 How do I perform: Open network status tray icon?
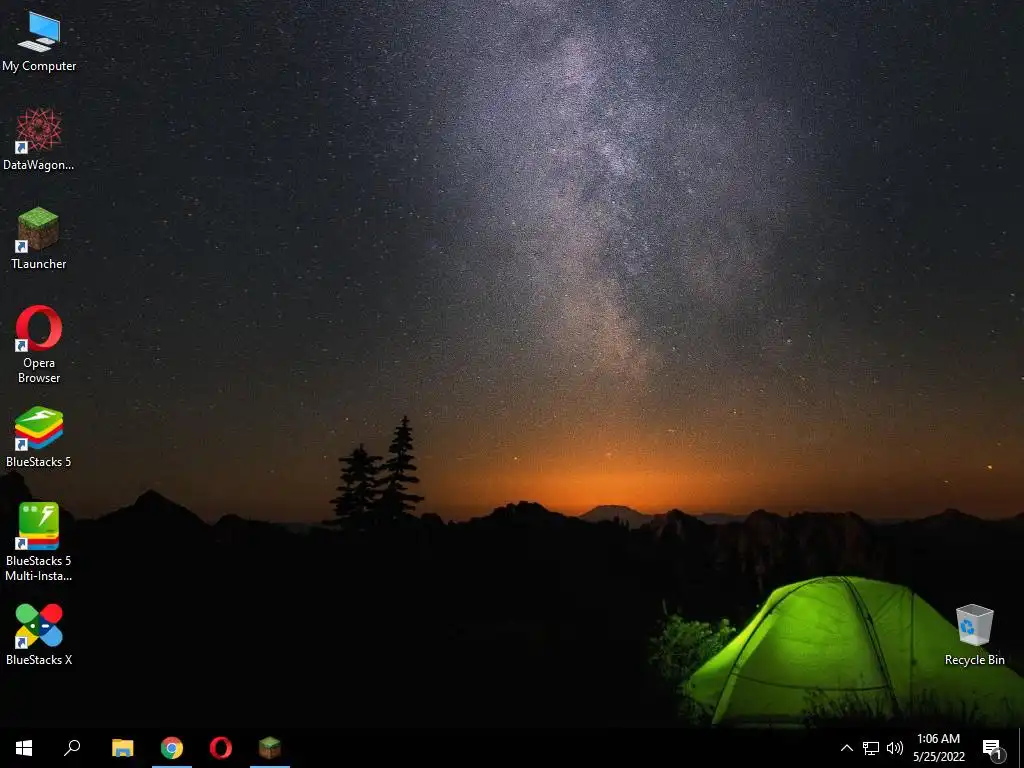[871, 748]
